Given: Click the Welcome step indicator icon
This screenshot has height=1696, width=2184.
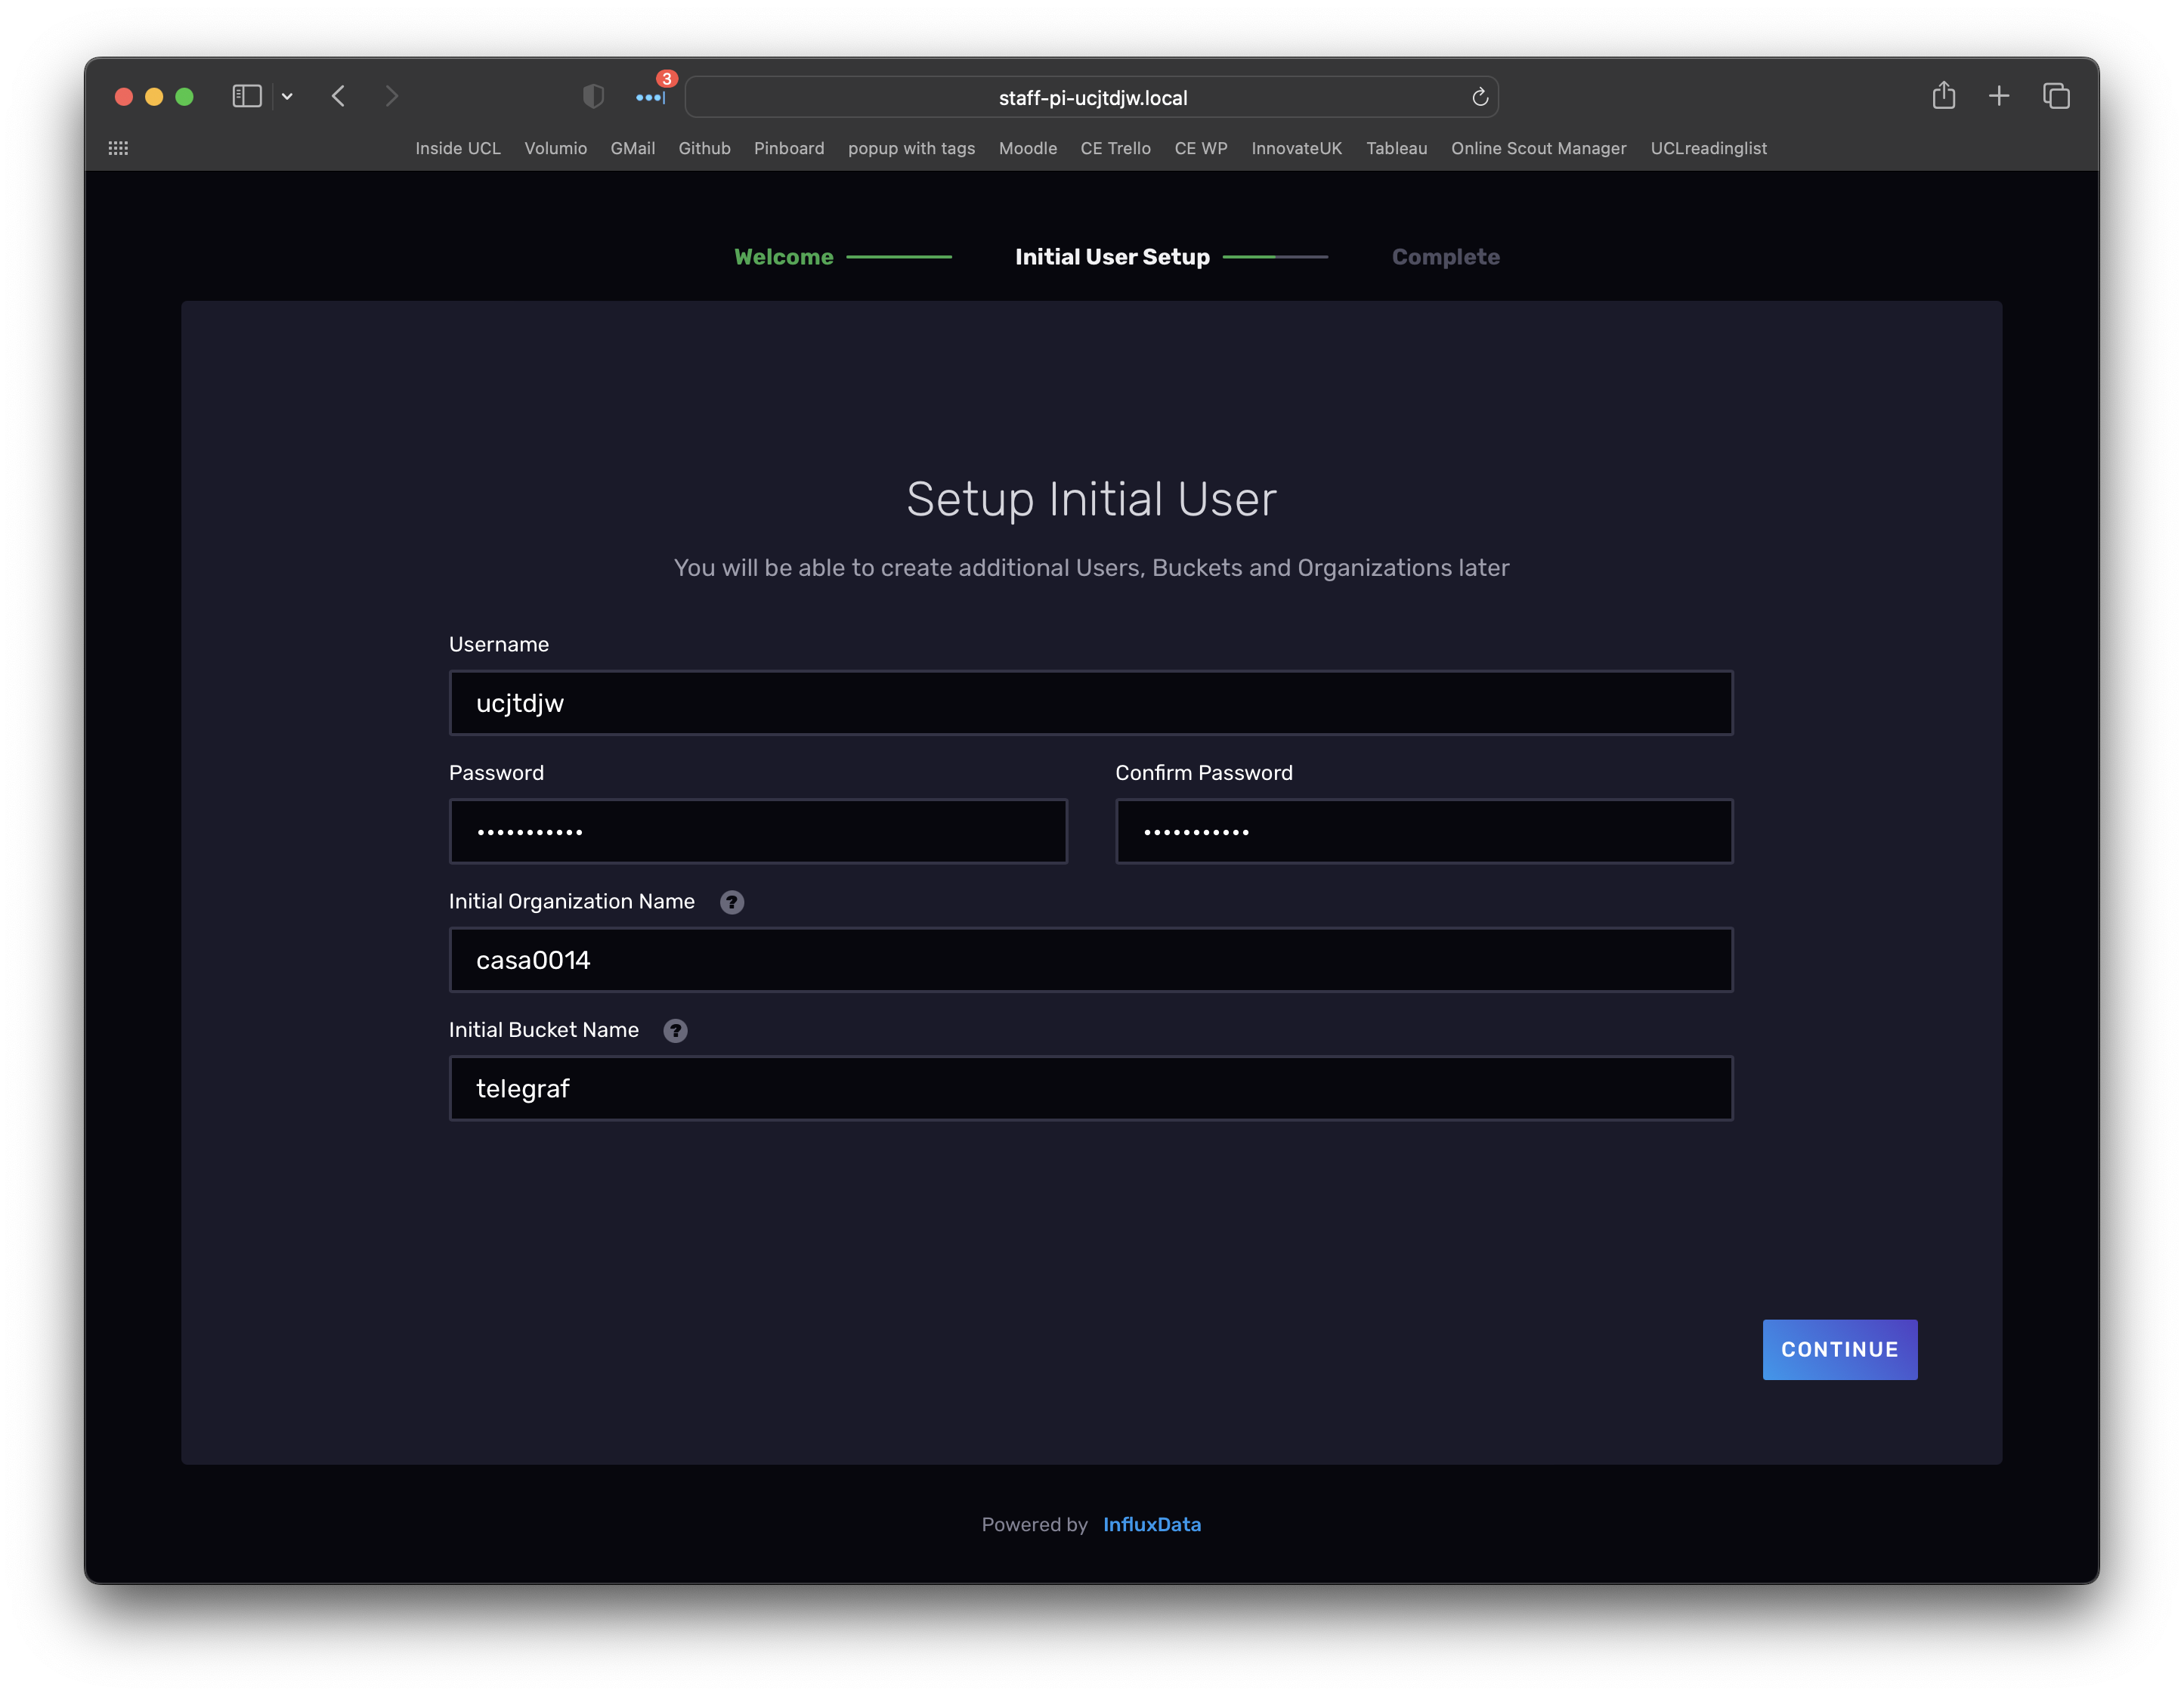Looking at the screenshot, I should (784, 255).
